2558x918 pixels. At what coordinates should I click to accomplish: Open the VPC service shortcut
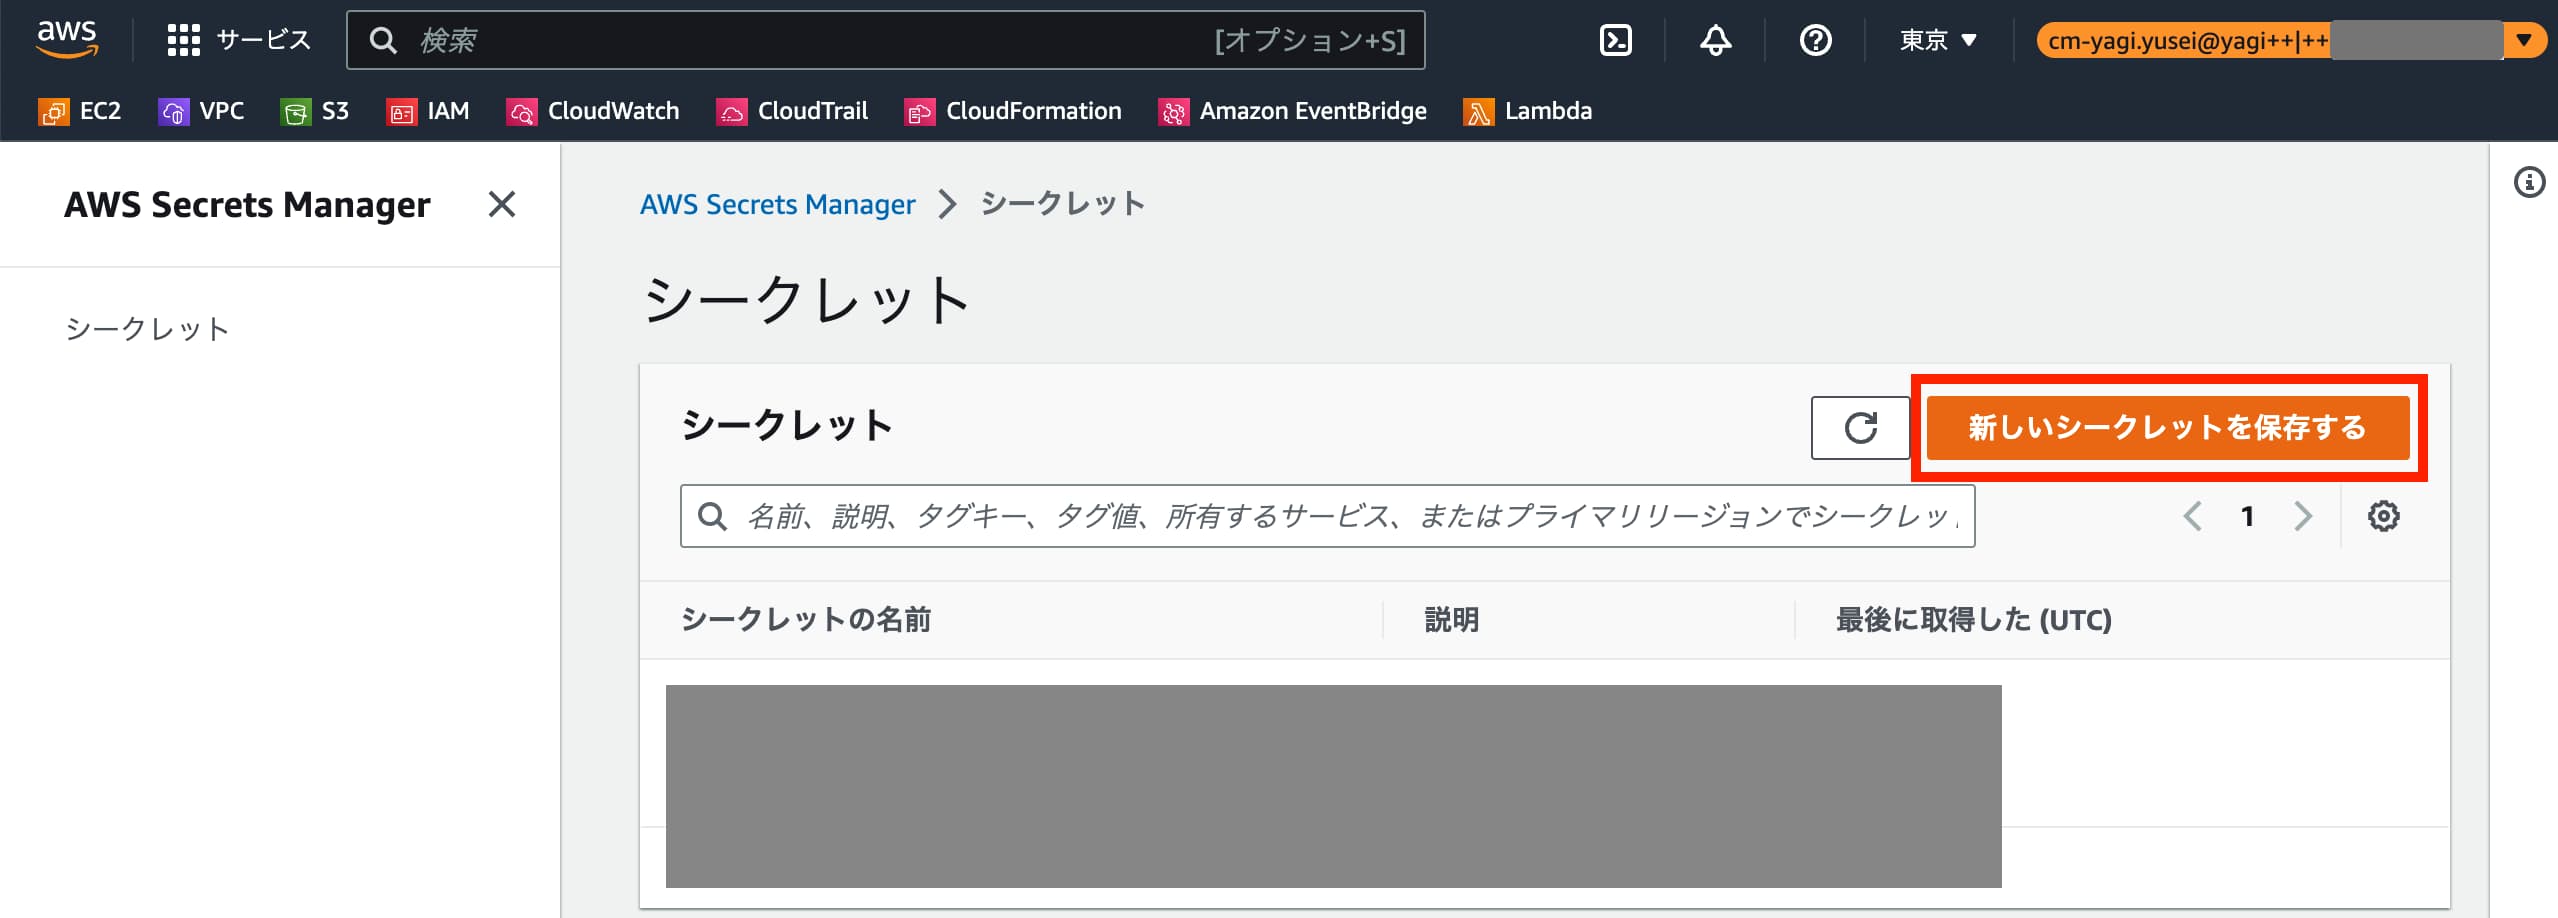(201, 111)
